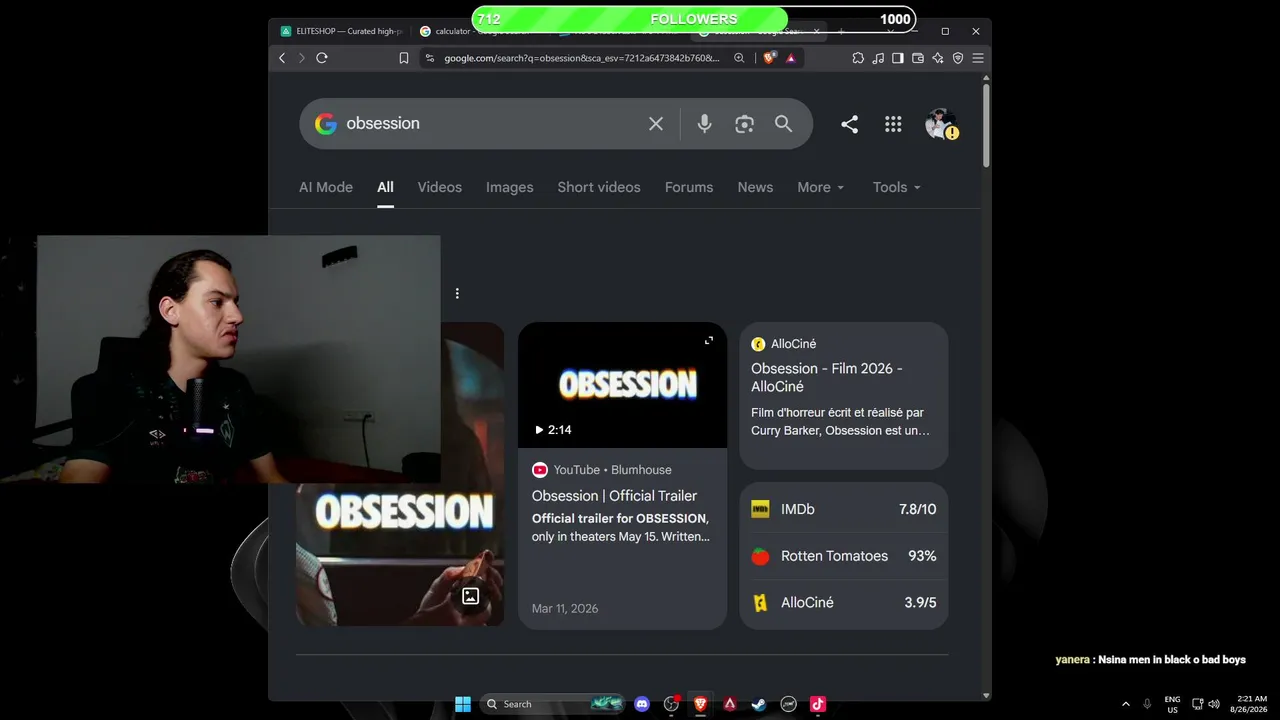The height and width of the screenshot is (720, 1280).
Task: Submit search with magnifying glass icon
Action: [x=783, y=124]
